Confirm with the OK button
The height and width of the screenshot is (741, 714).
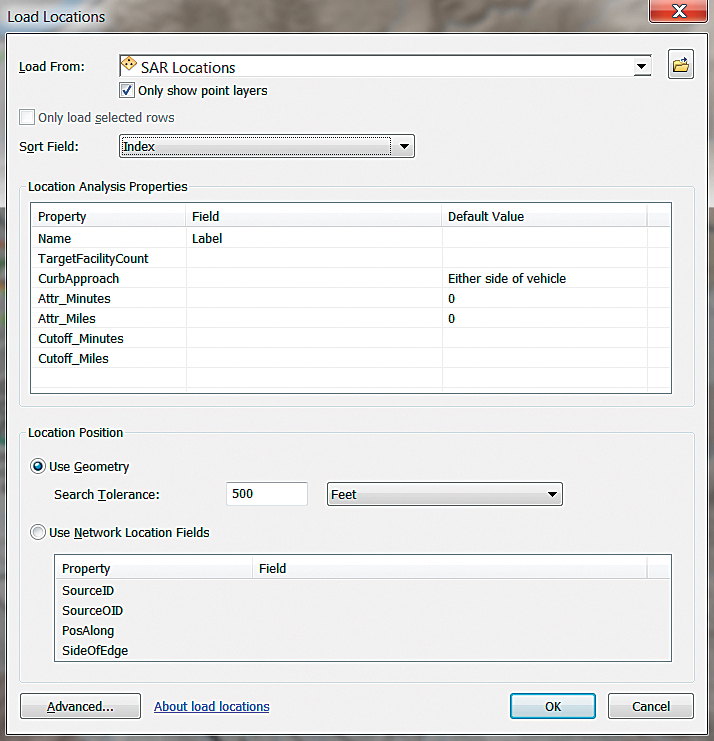552,706
